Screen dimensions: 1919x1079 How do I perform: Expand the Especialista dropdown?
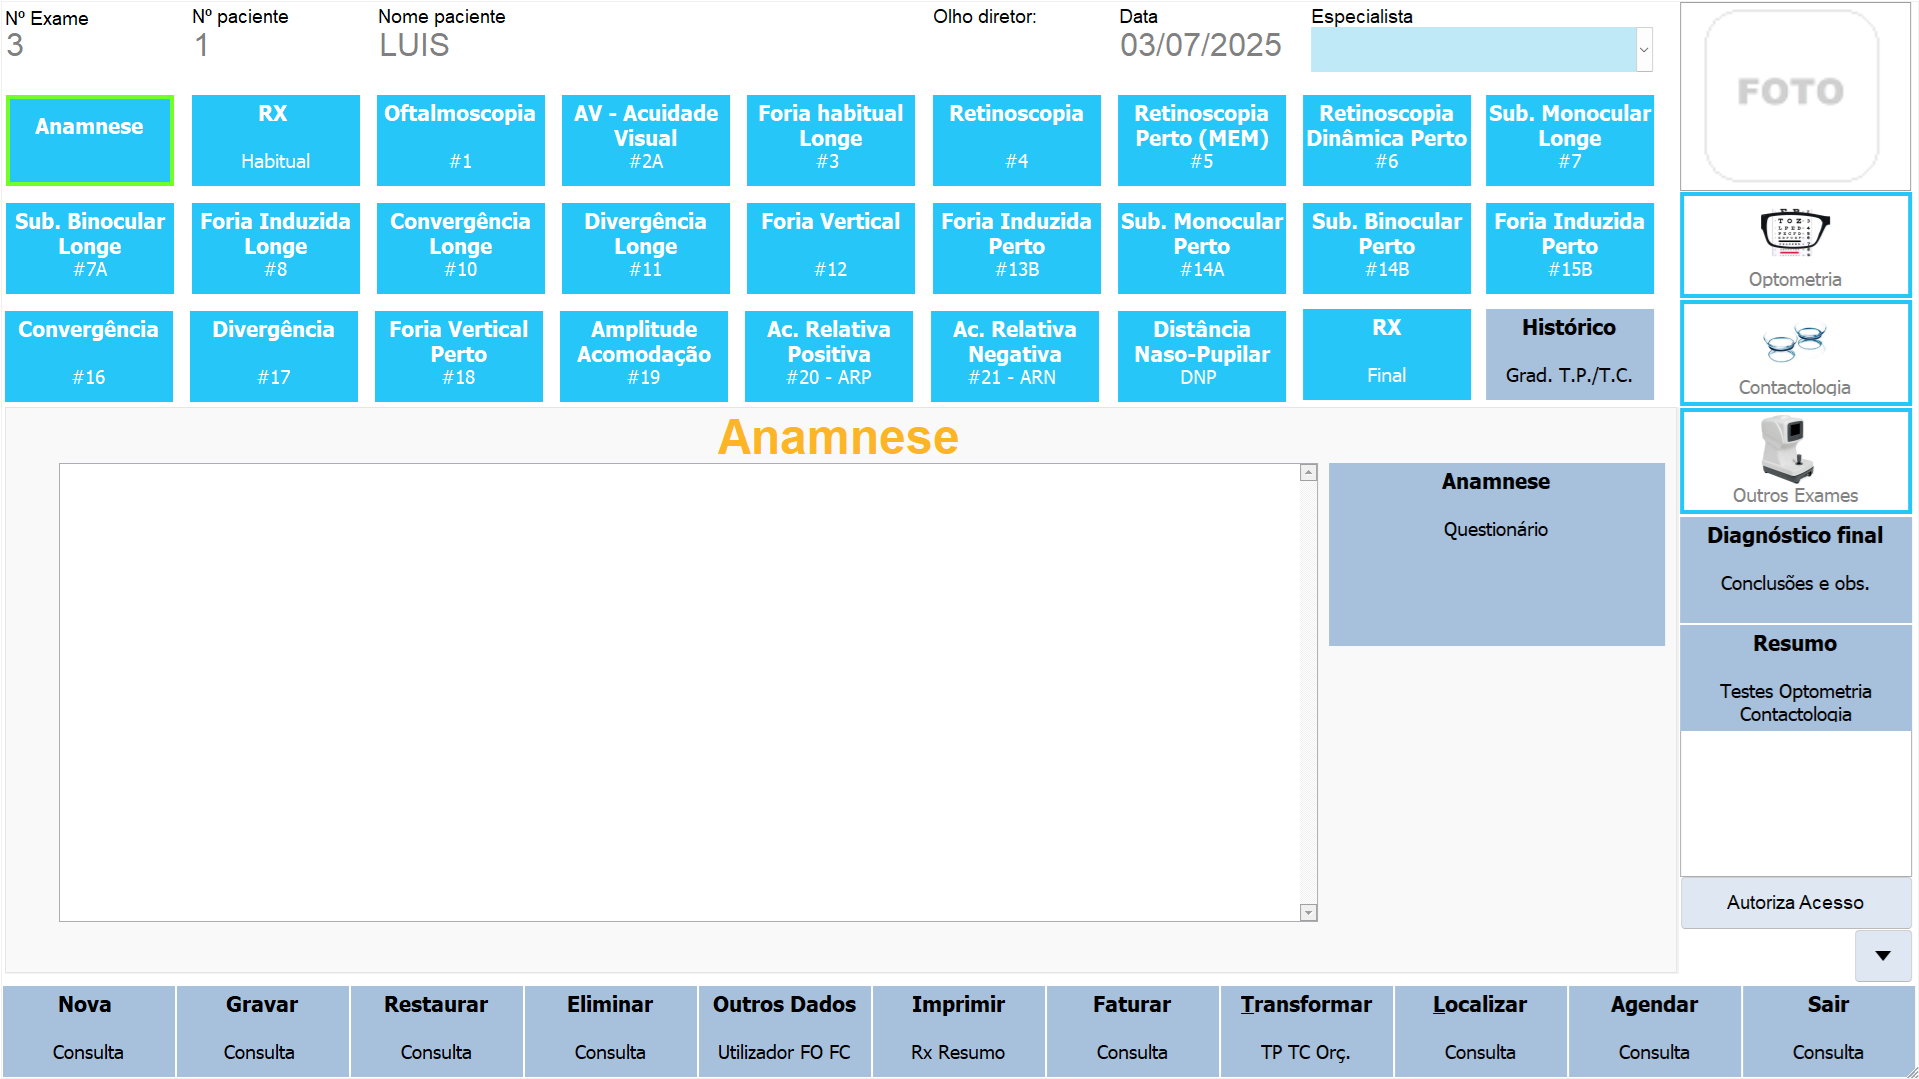tap(1643, 50)
